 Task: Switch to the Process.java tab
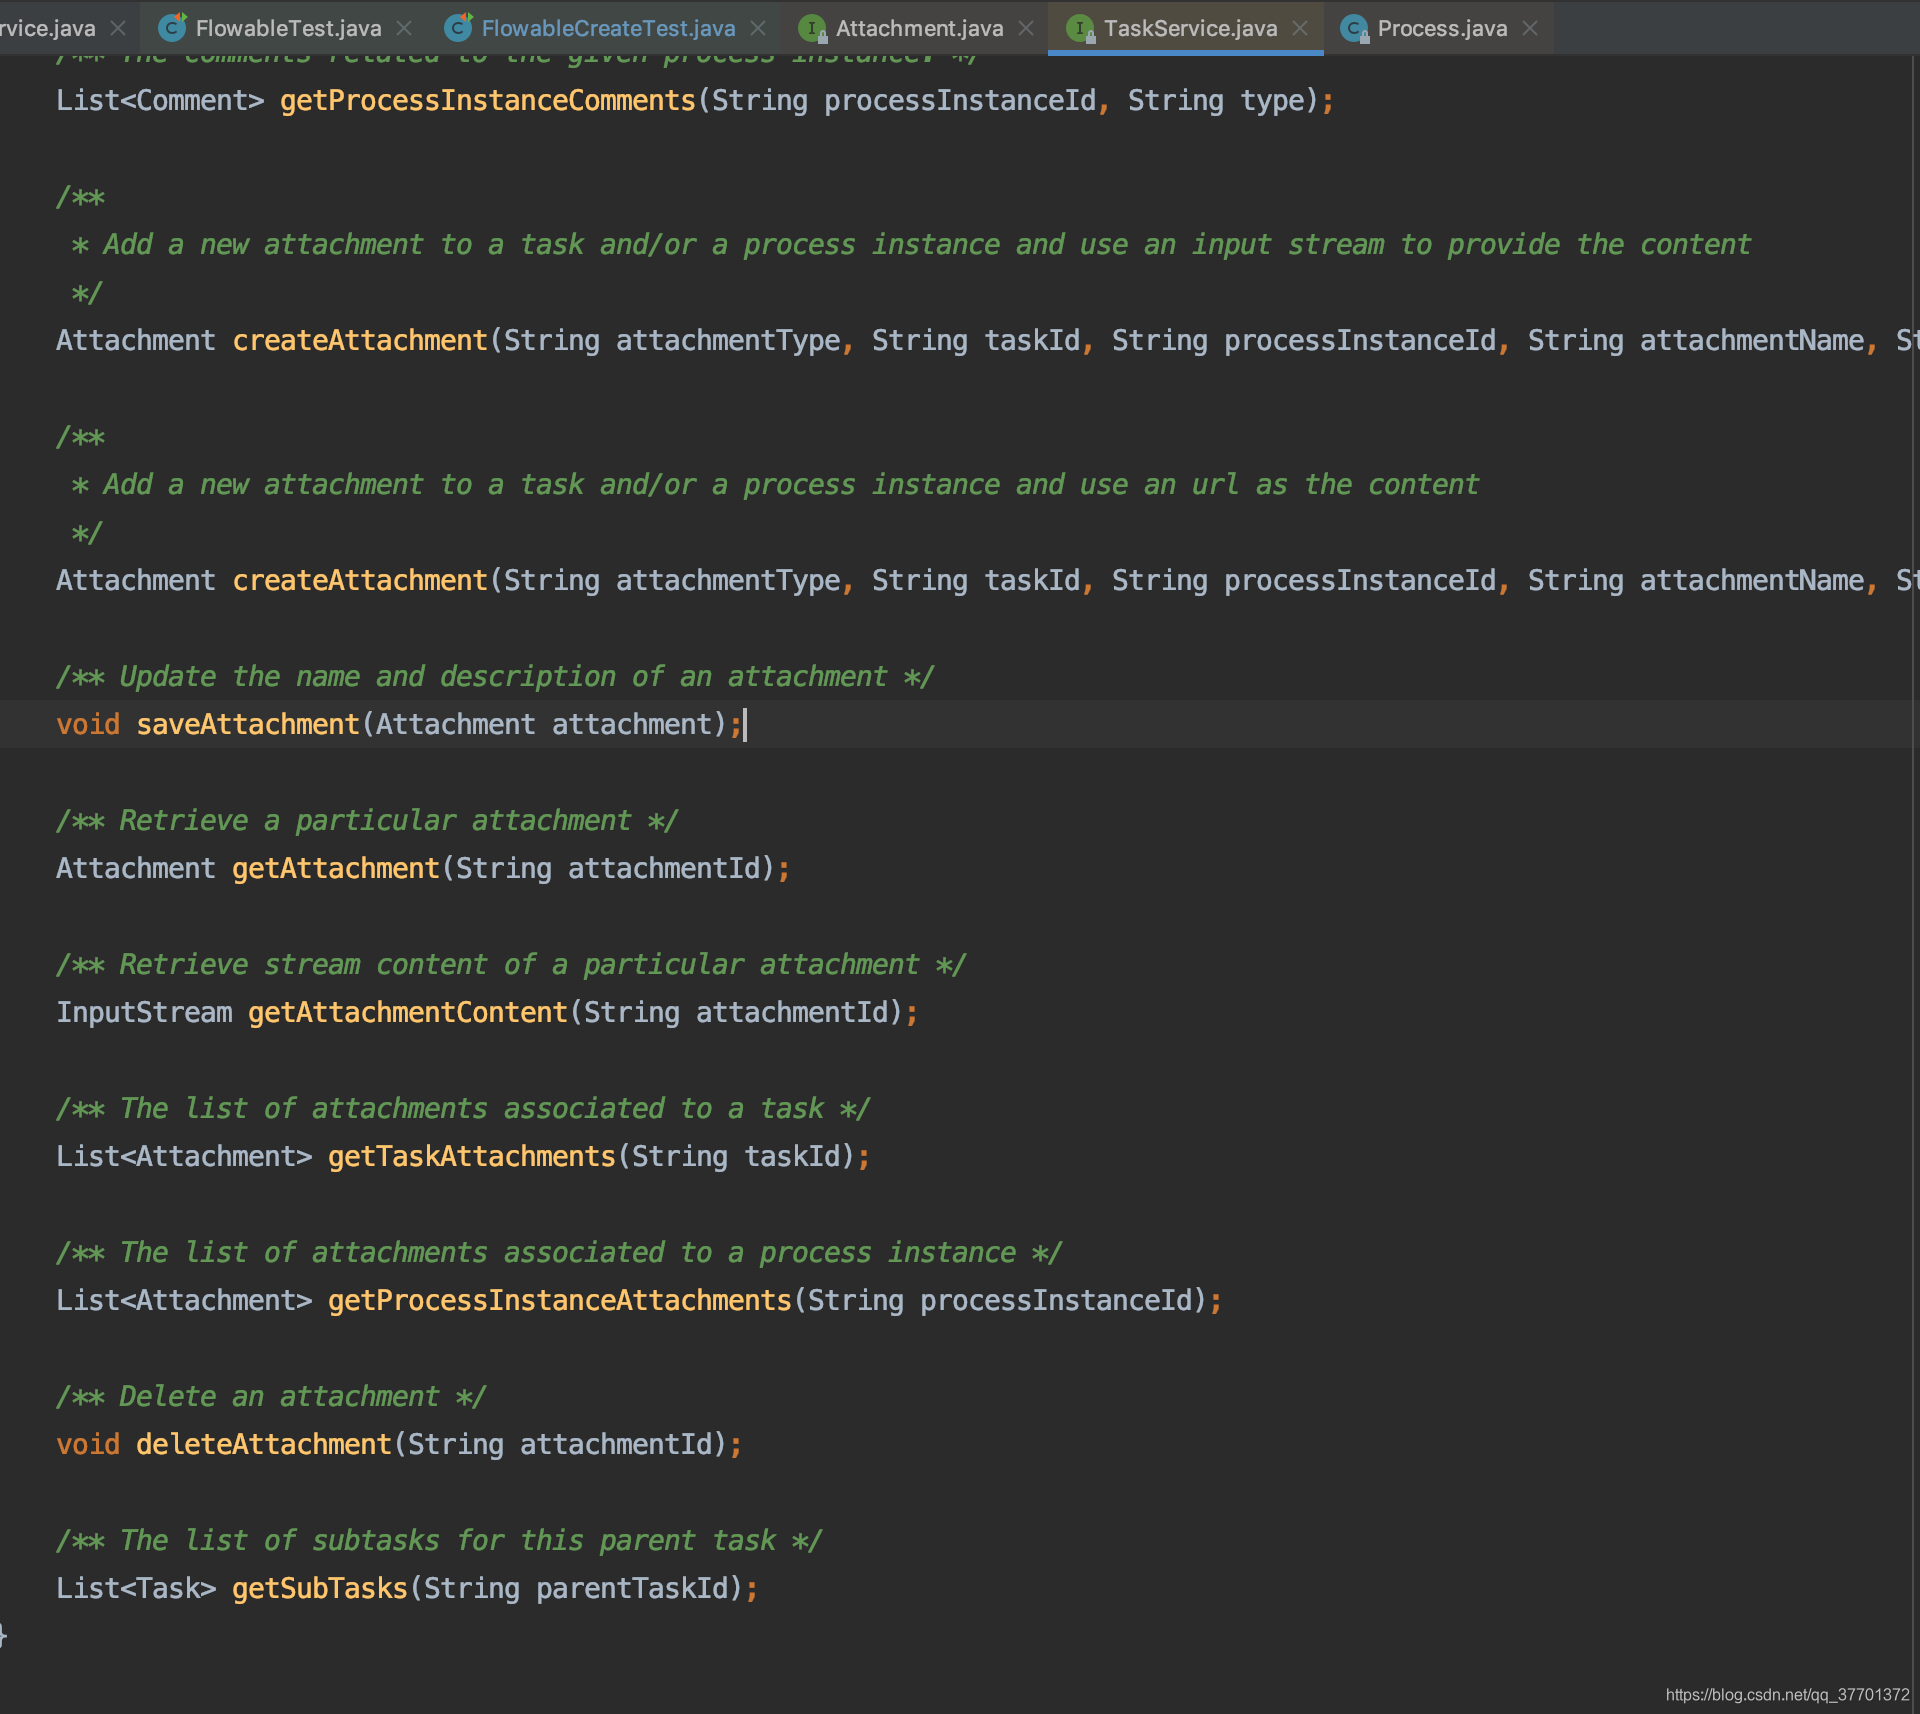pyautogui.click(x=1441, y=28)
